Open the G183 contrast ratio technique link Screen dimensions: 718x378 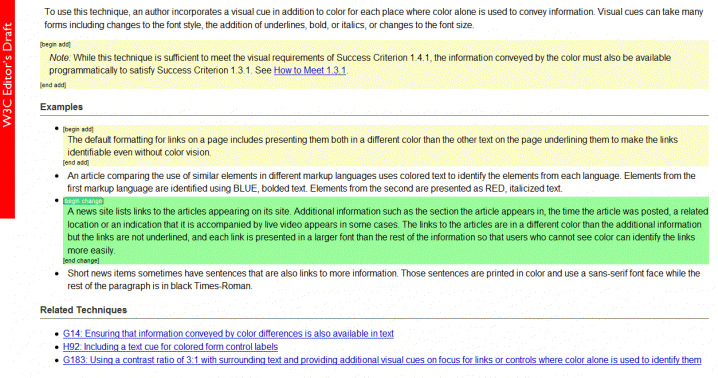382,360
